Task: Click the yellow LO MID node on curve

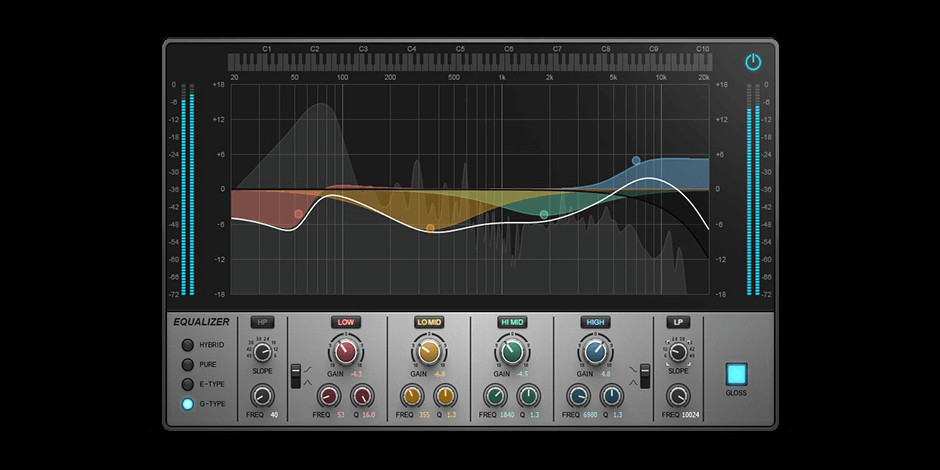Action: (431, 229)
